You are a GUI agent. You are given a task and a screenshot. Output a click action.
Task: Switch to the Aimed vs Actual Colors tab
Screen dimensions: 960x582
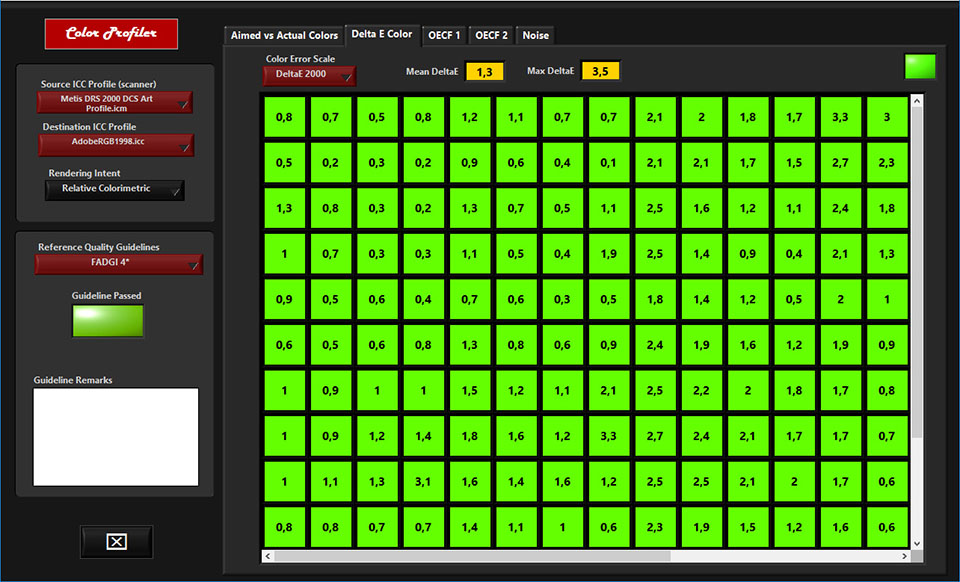284,35
